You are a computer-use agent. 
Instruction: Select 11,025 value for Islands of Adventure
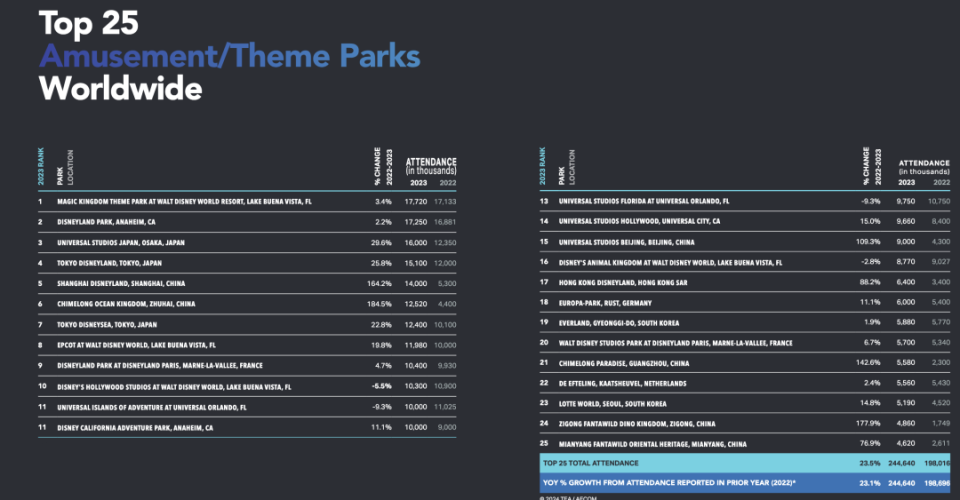[x=445, y=407]
